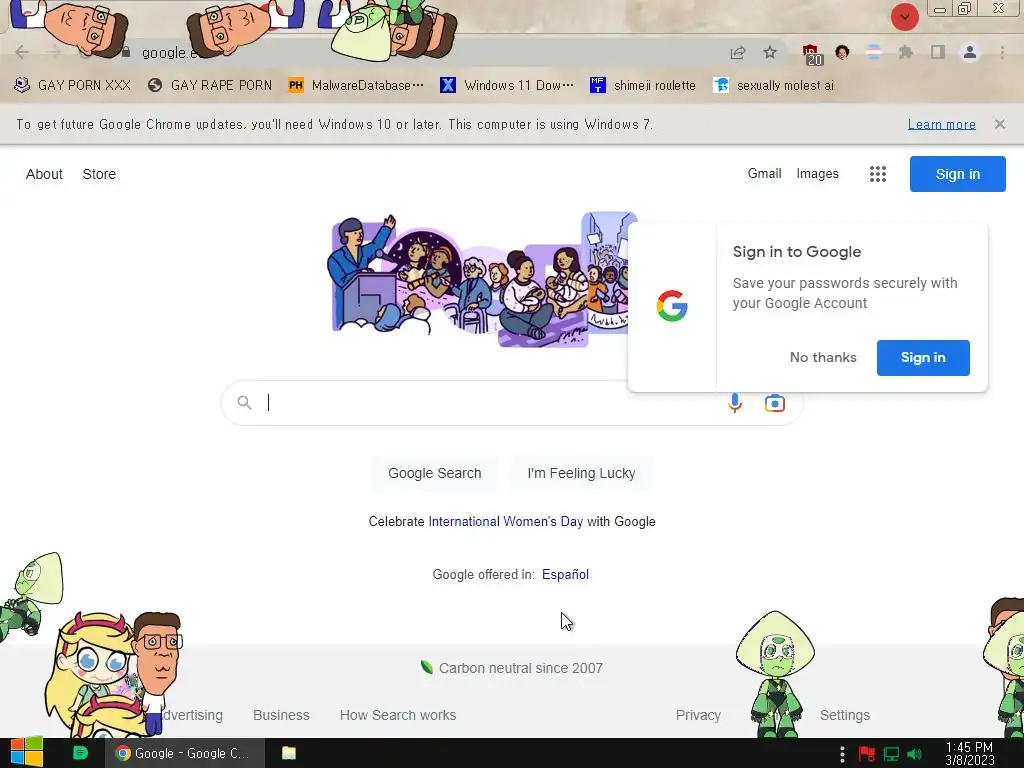Open the Business footer link
Screen dimensions: 1024x768
(281, 715)
